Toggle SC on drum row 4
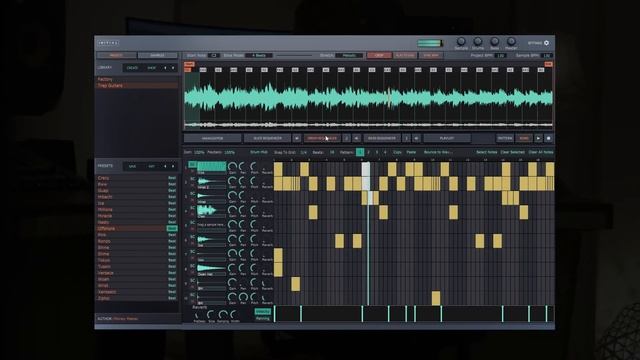The width and height of the screenshot is (640, 360). 192,208
